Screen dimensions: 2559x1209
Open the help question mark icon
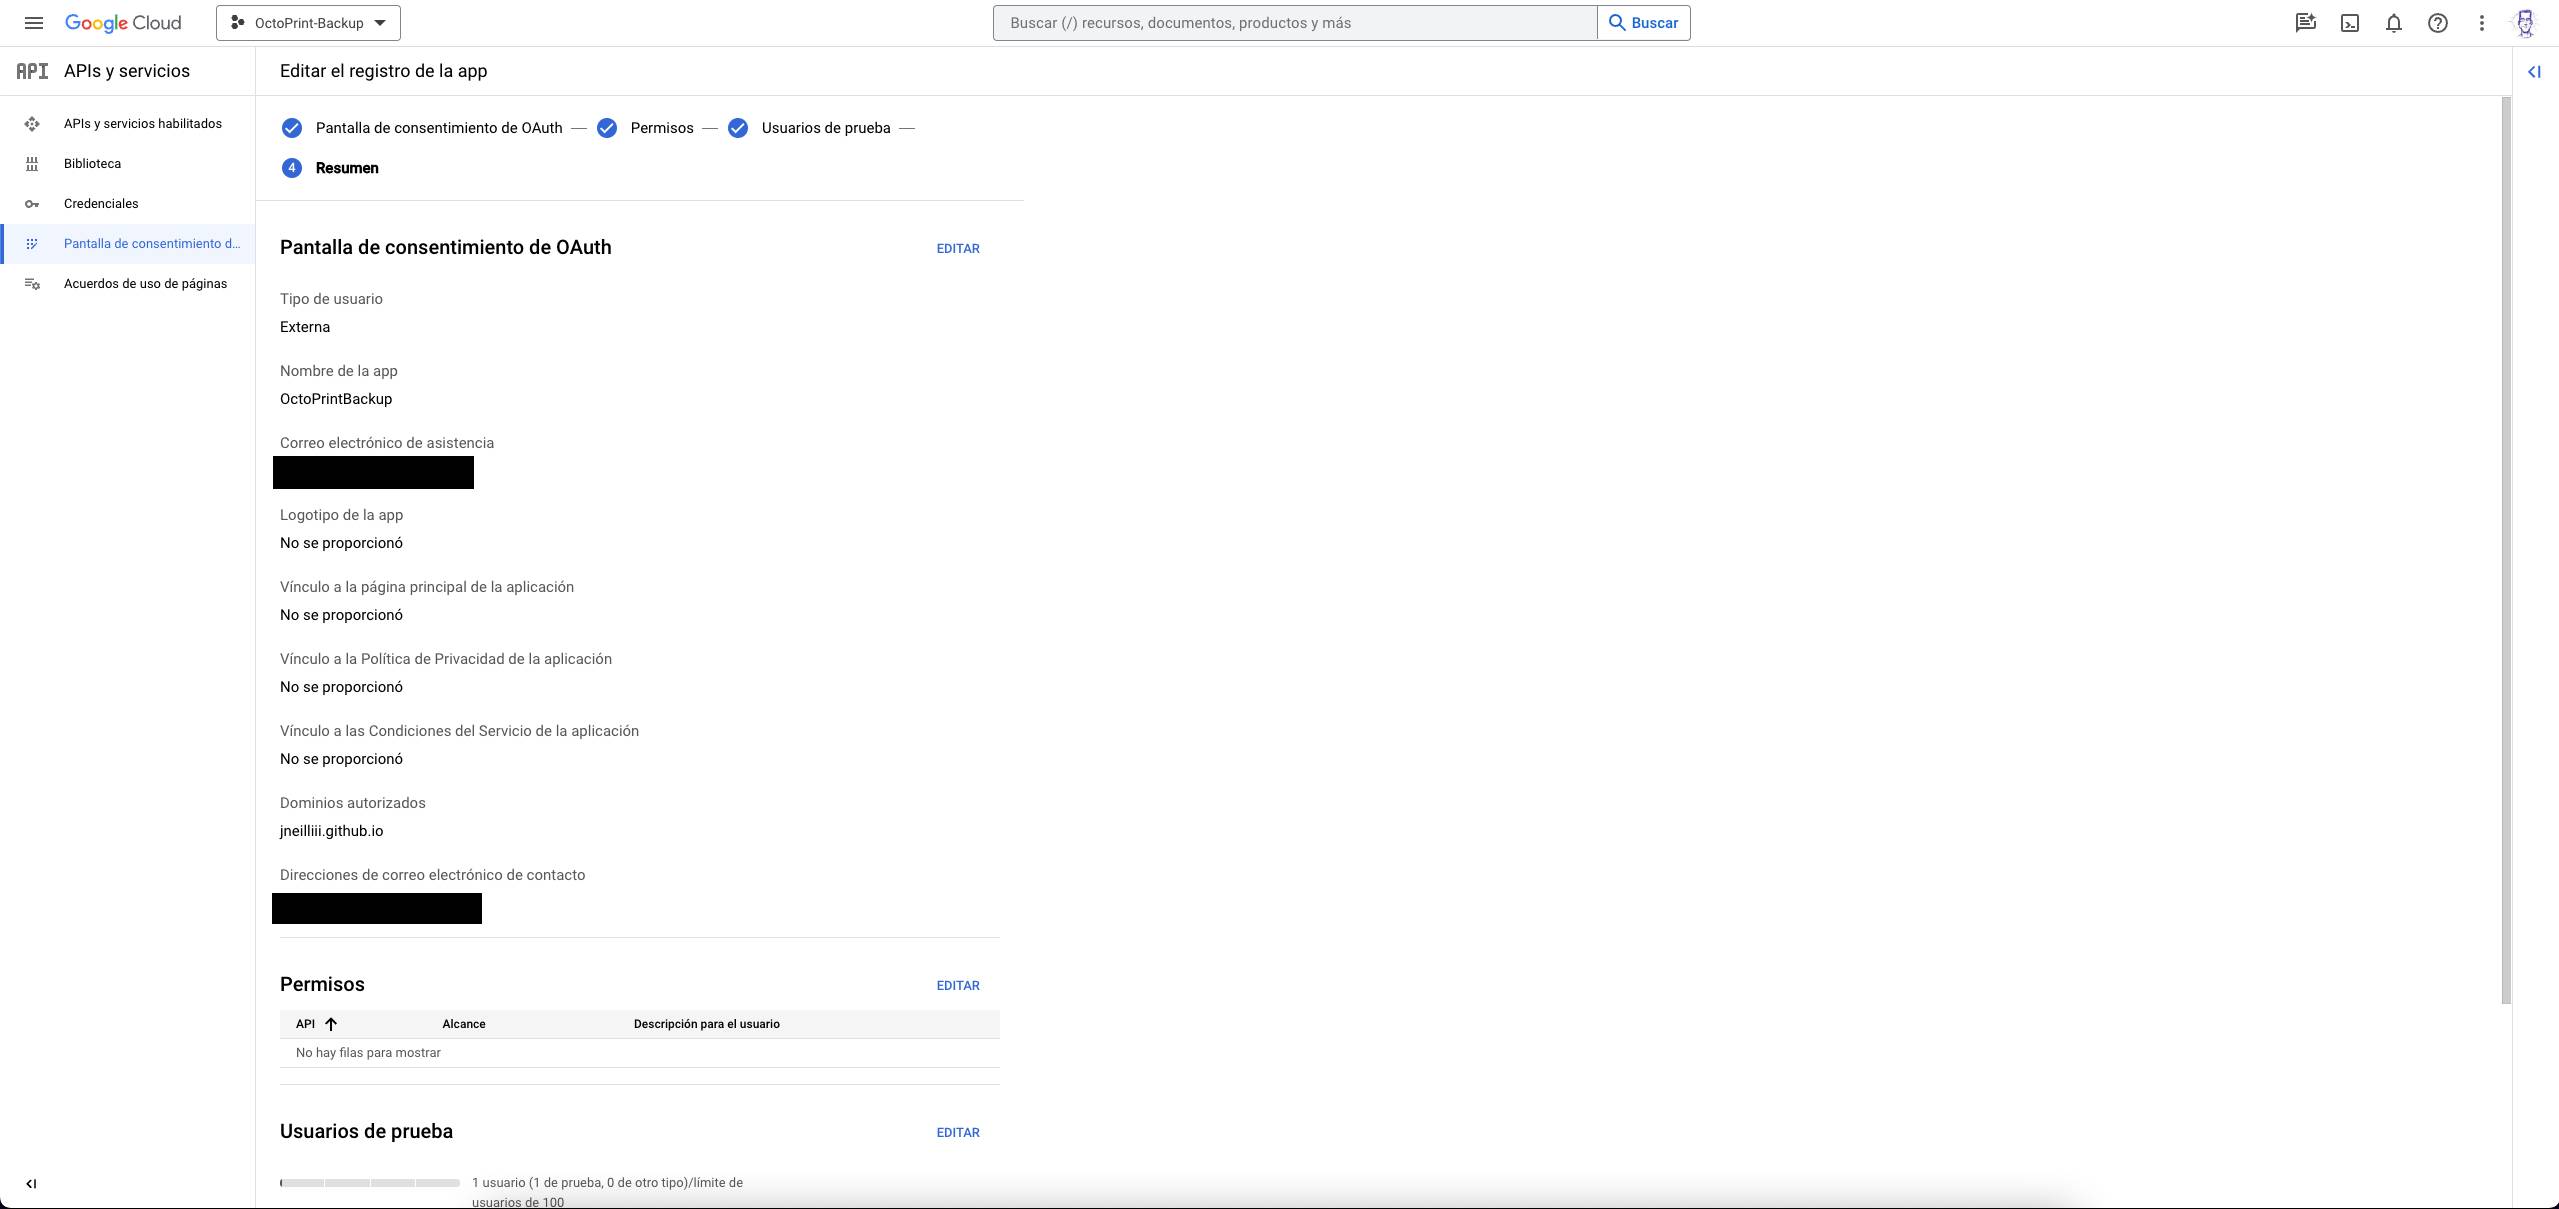coord(2437,23)
